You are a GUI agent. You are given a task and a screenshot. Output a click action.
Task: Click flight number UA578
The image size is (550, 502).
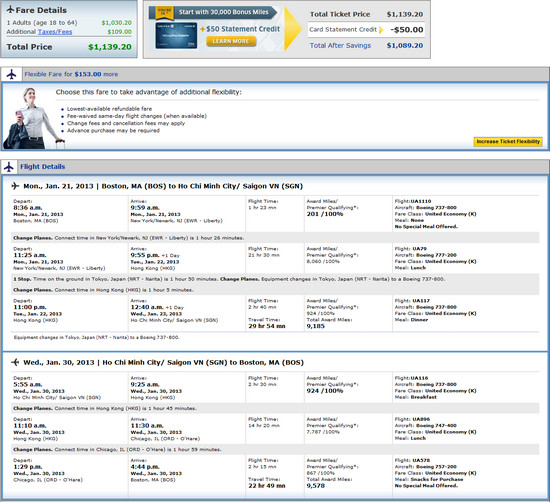pos(421,460)
